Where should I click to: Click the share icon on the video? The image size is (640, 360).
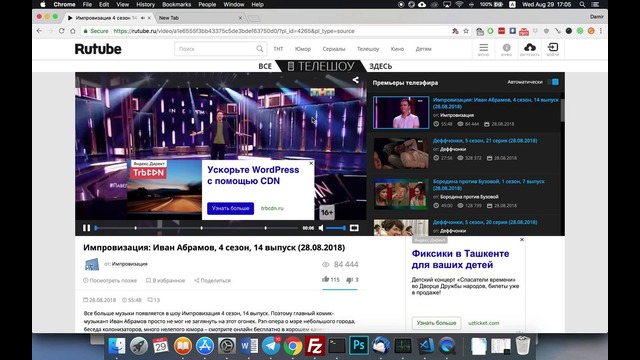click(x=356, y=80)
